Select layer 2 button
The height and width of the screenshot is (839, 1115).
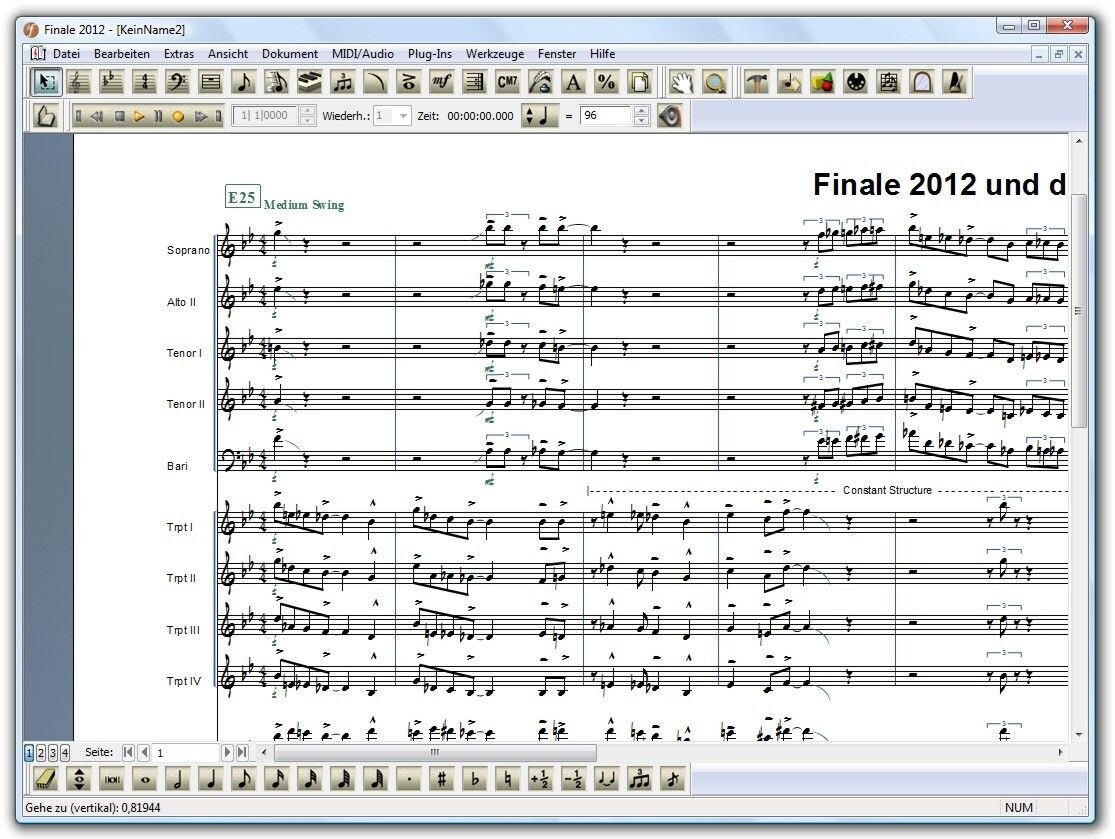click(x=41, y=752)
